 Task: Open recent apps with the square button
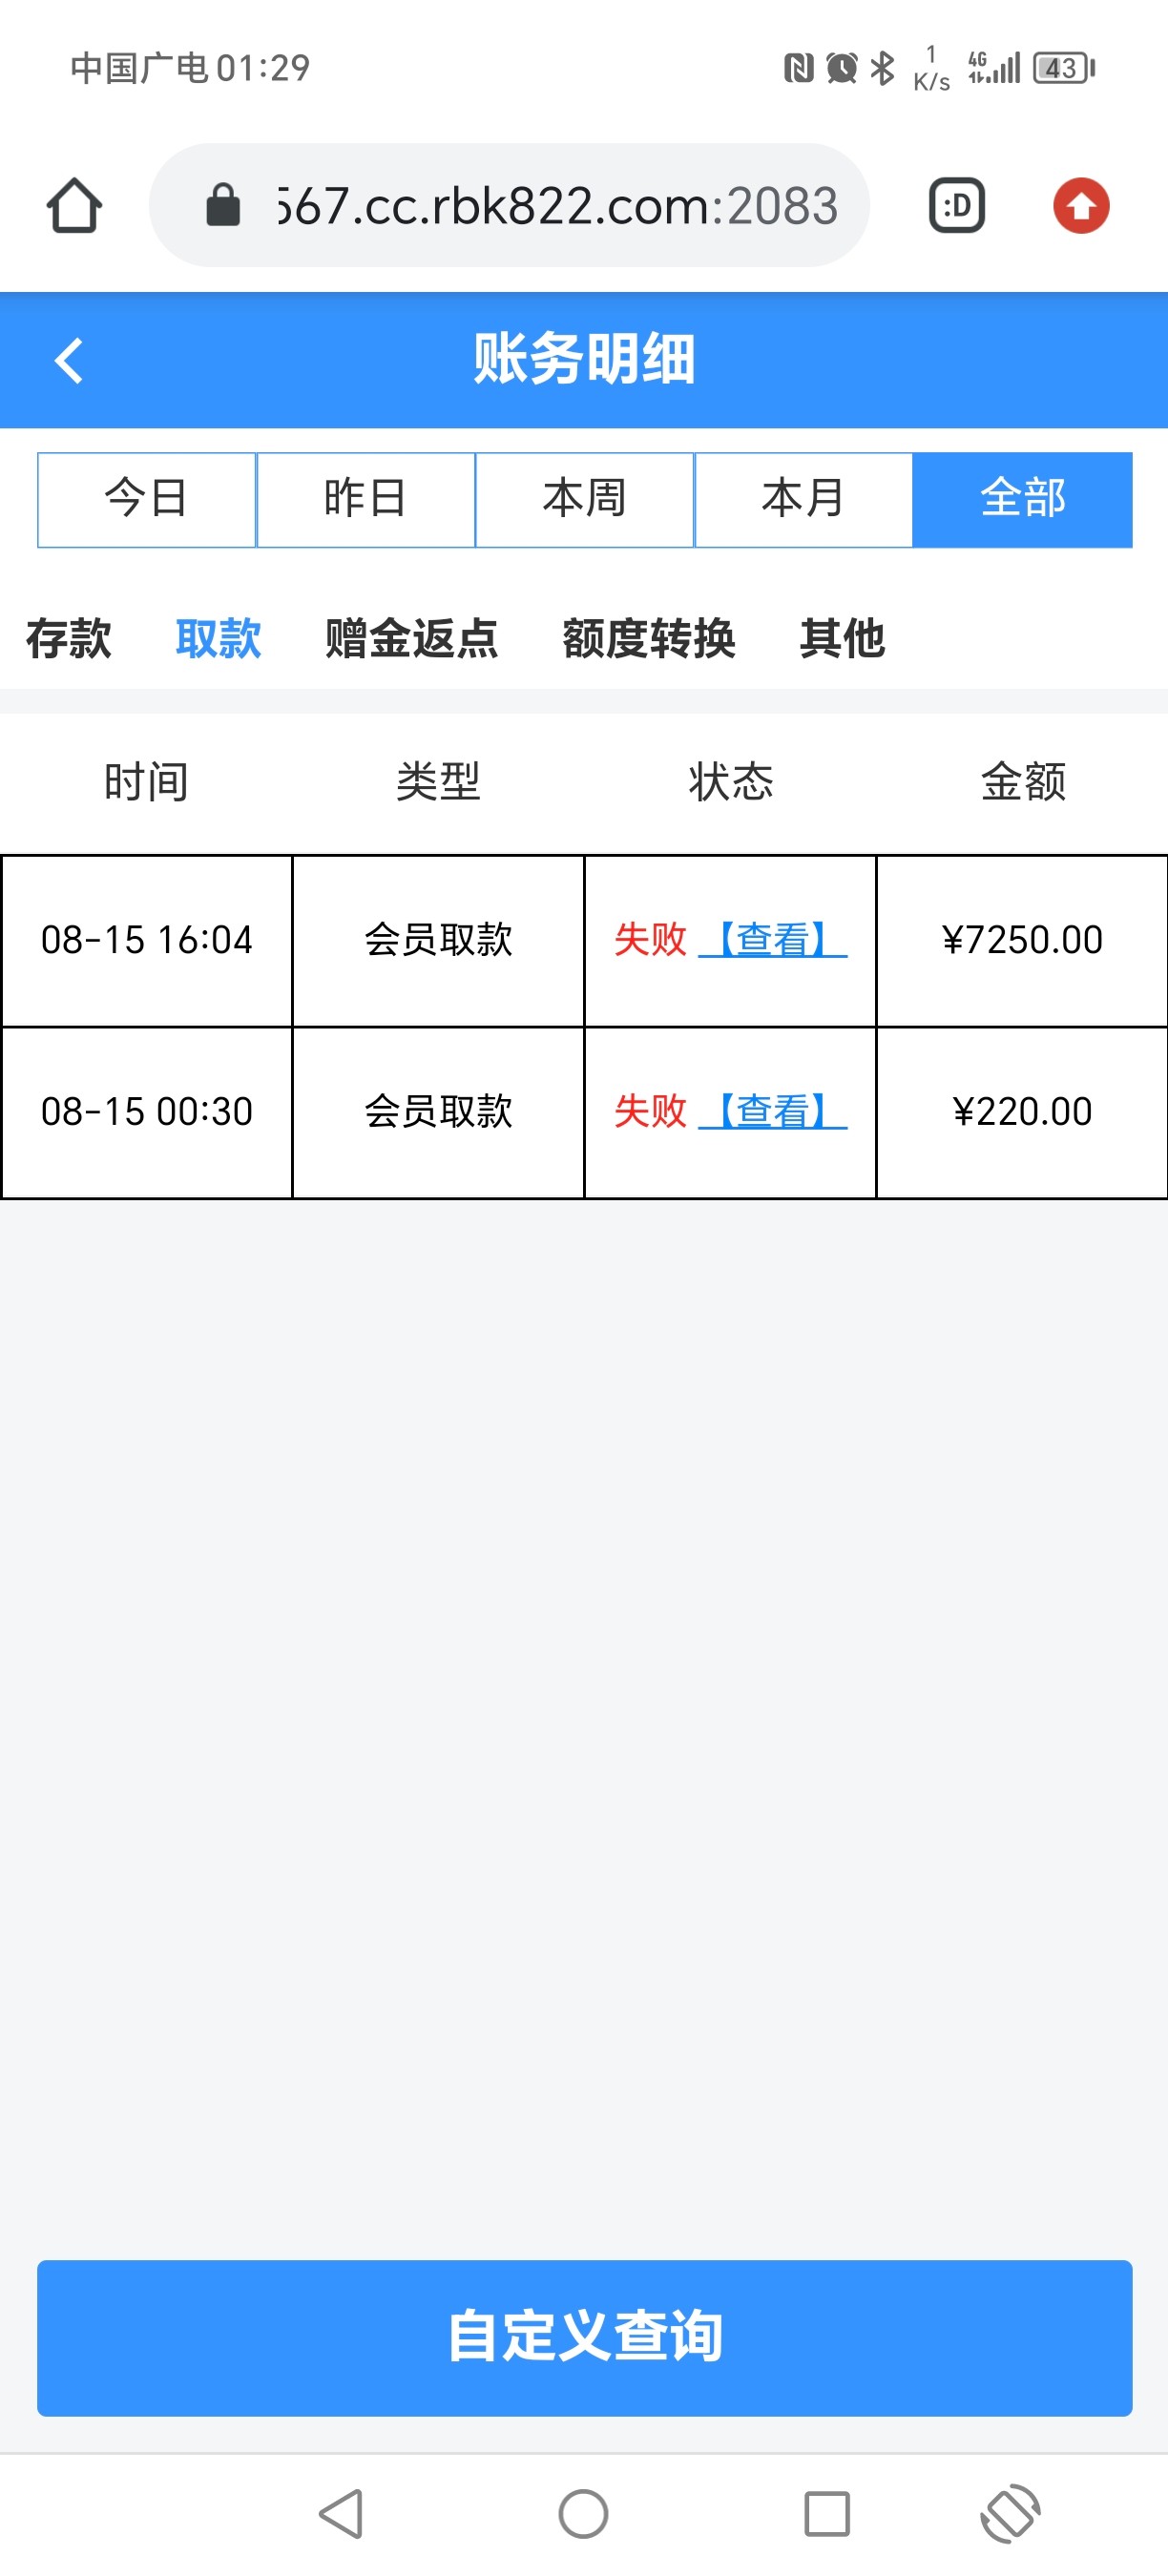[x=826, y=2513]
